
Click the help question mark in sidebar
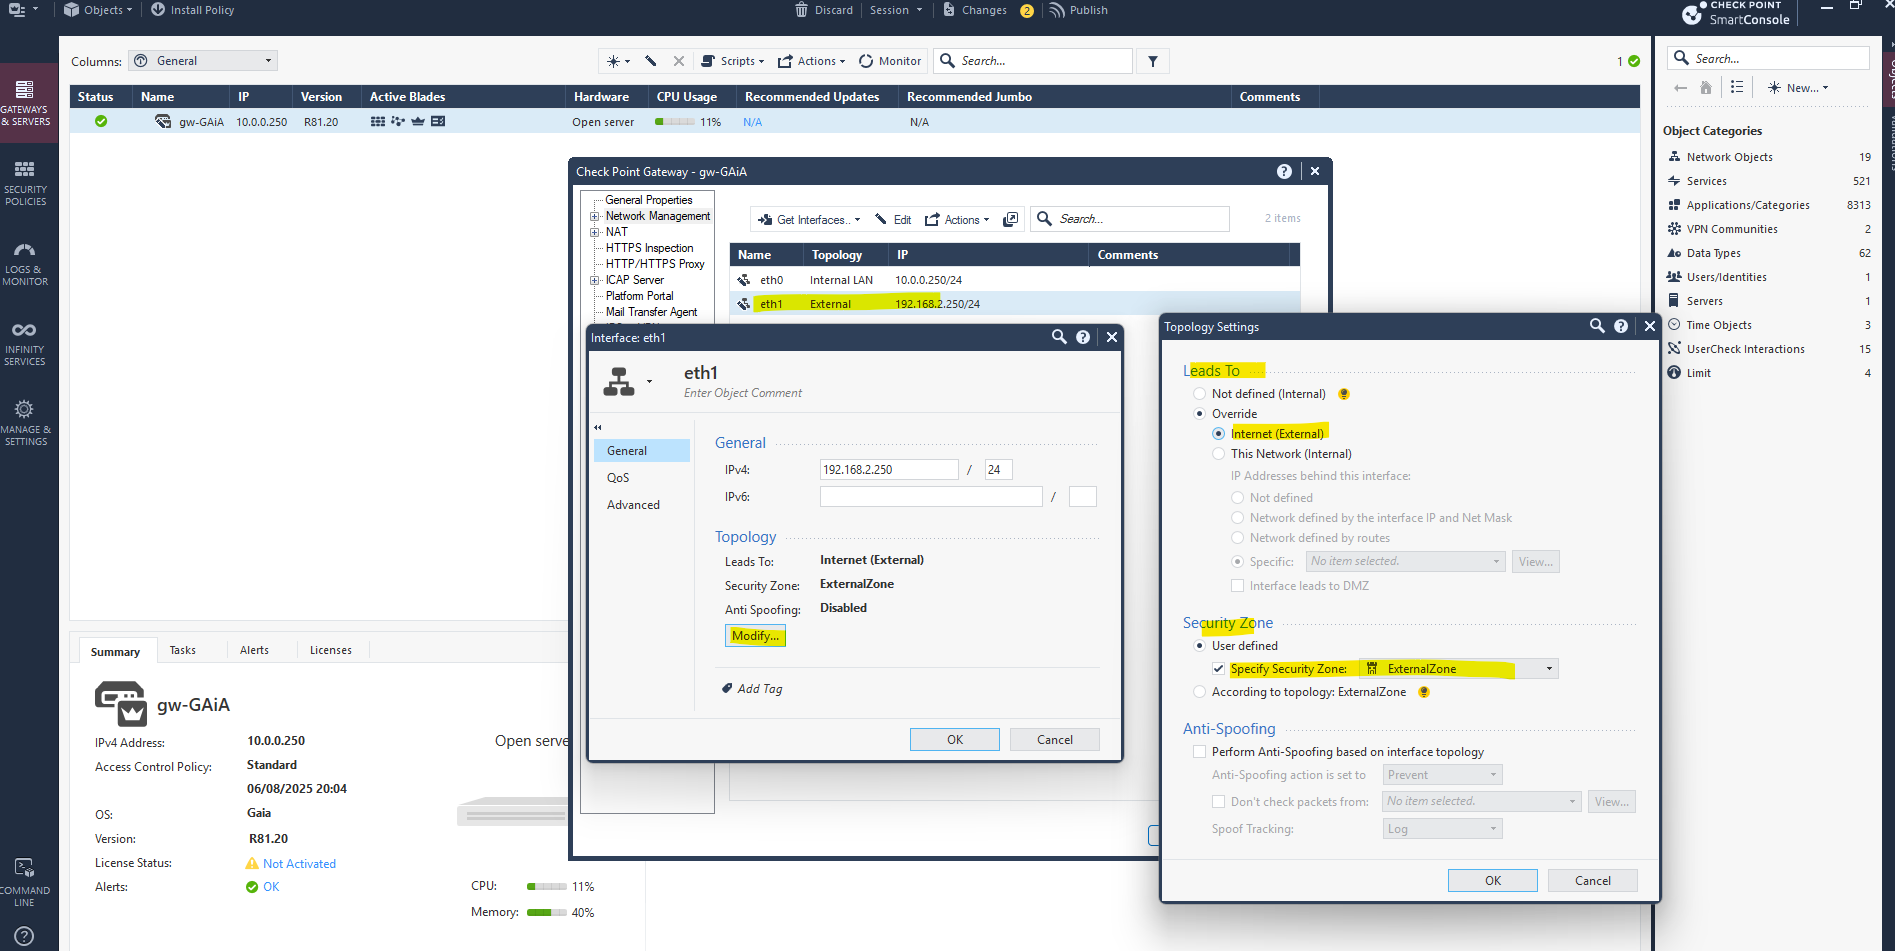tap(25, 936)
